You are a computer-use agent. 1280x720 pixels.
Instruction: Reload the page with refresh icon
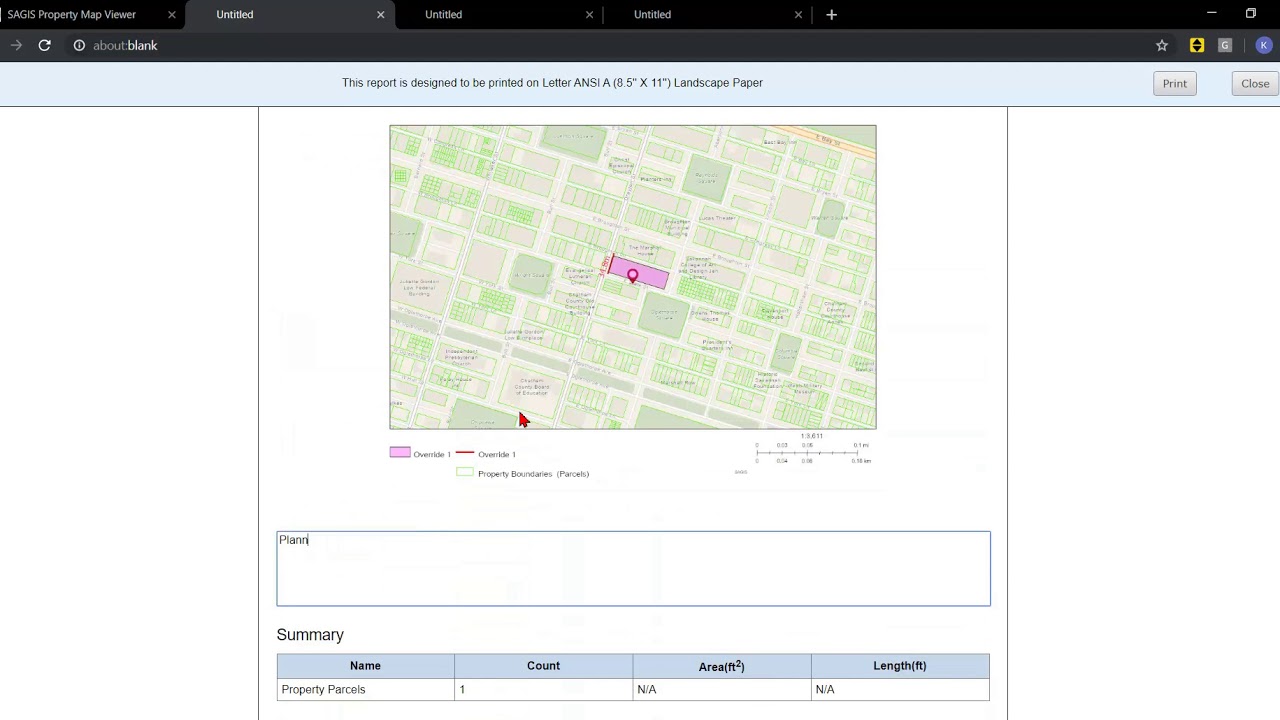coord(44,45)
